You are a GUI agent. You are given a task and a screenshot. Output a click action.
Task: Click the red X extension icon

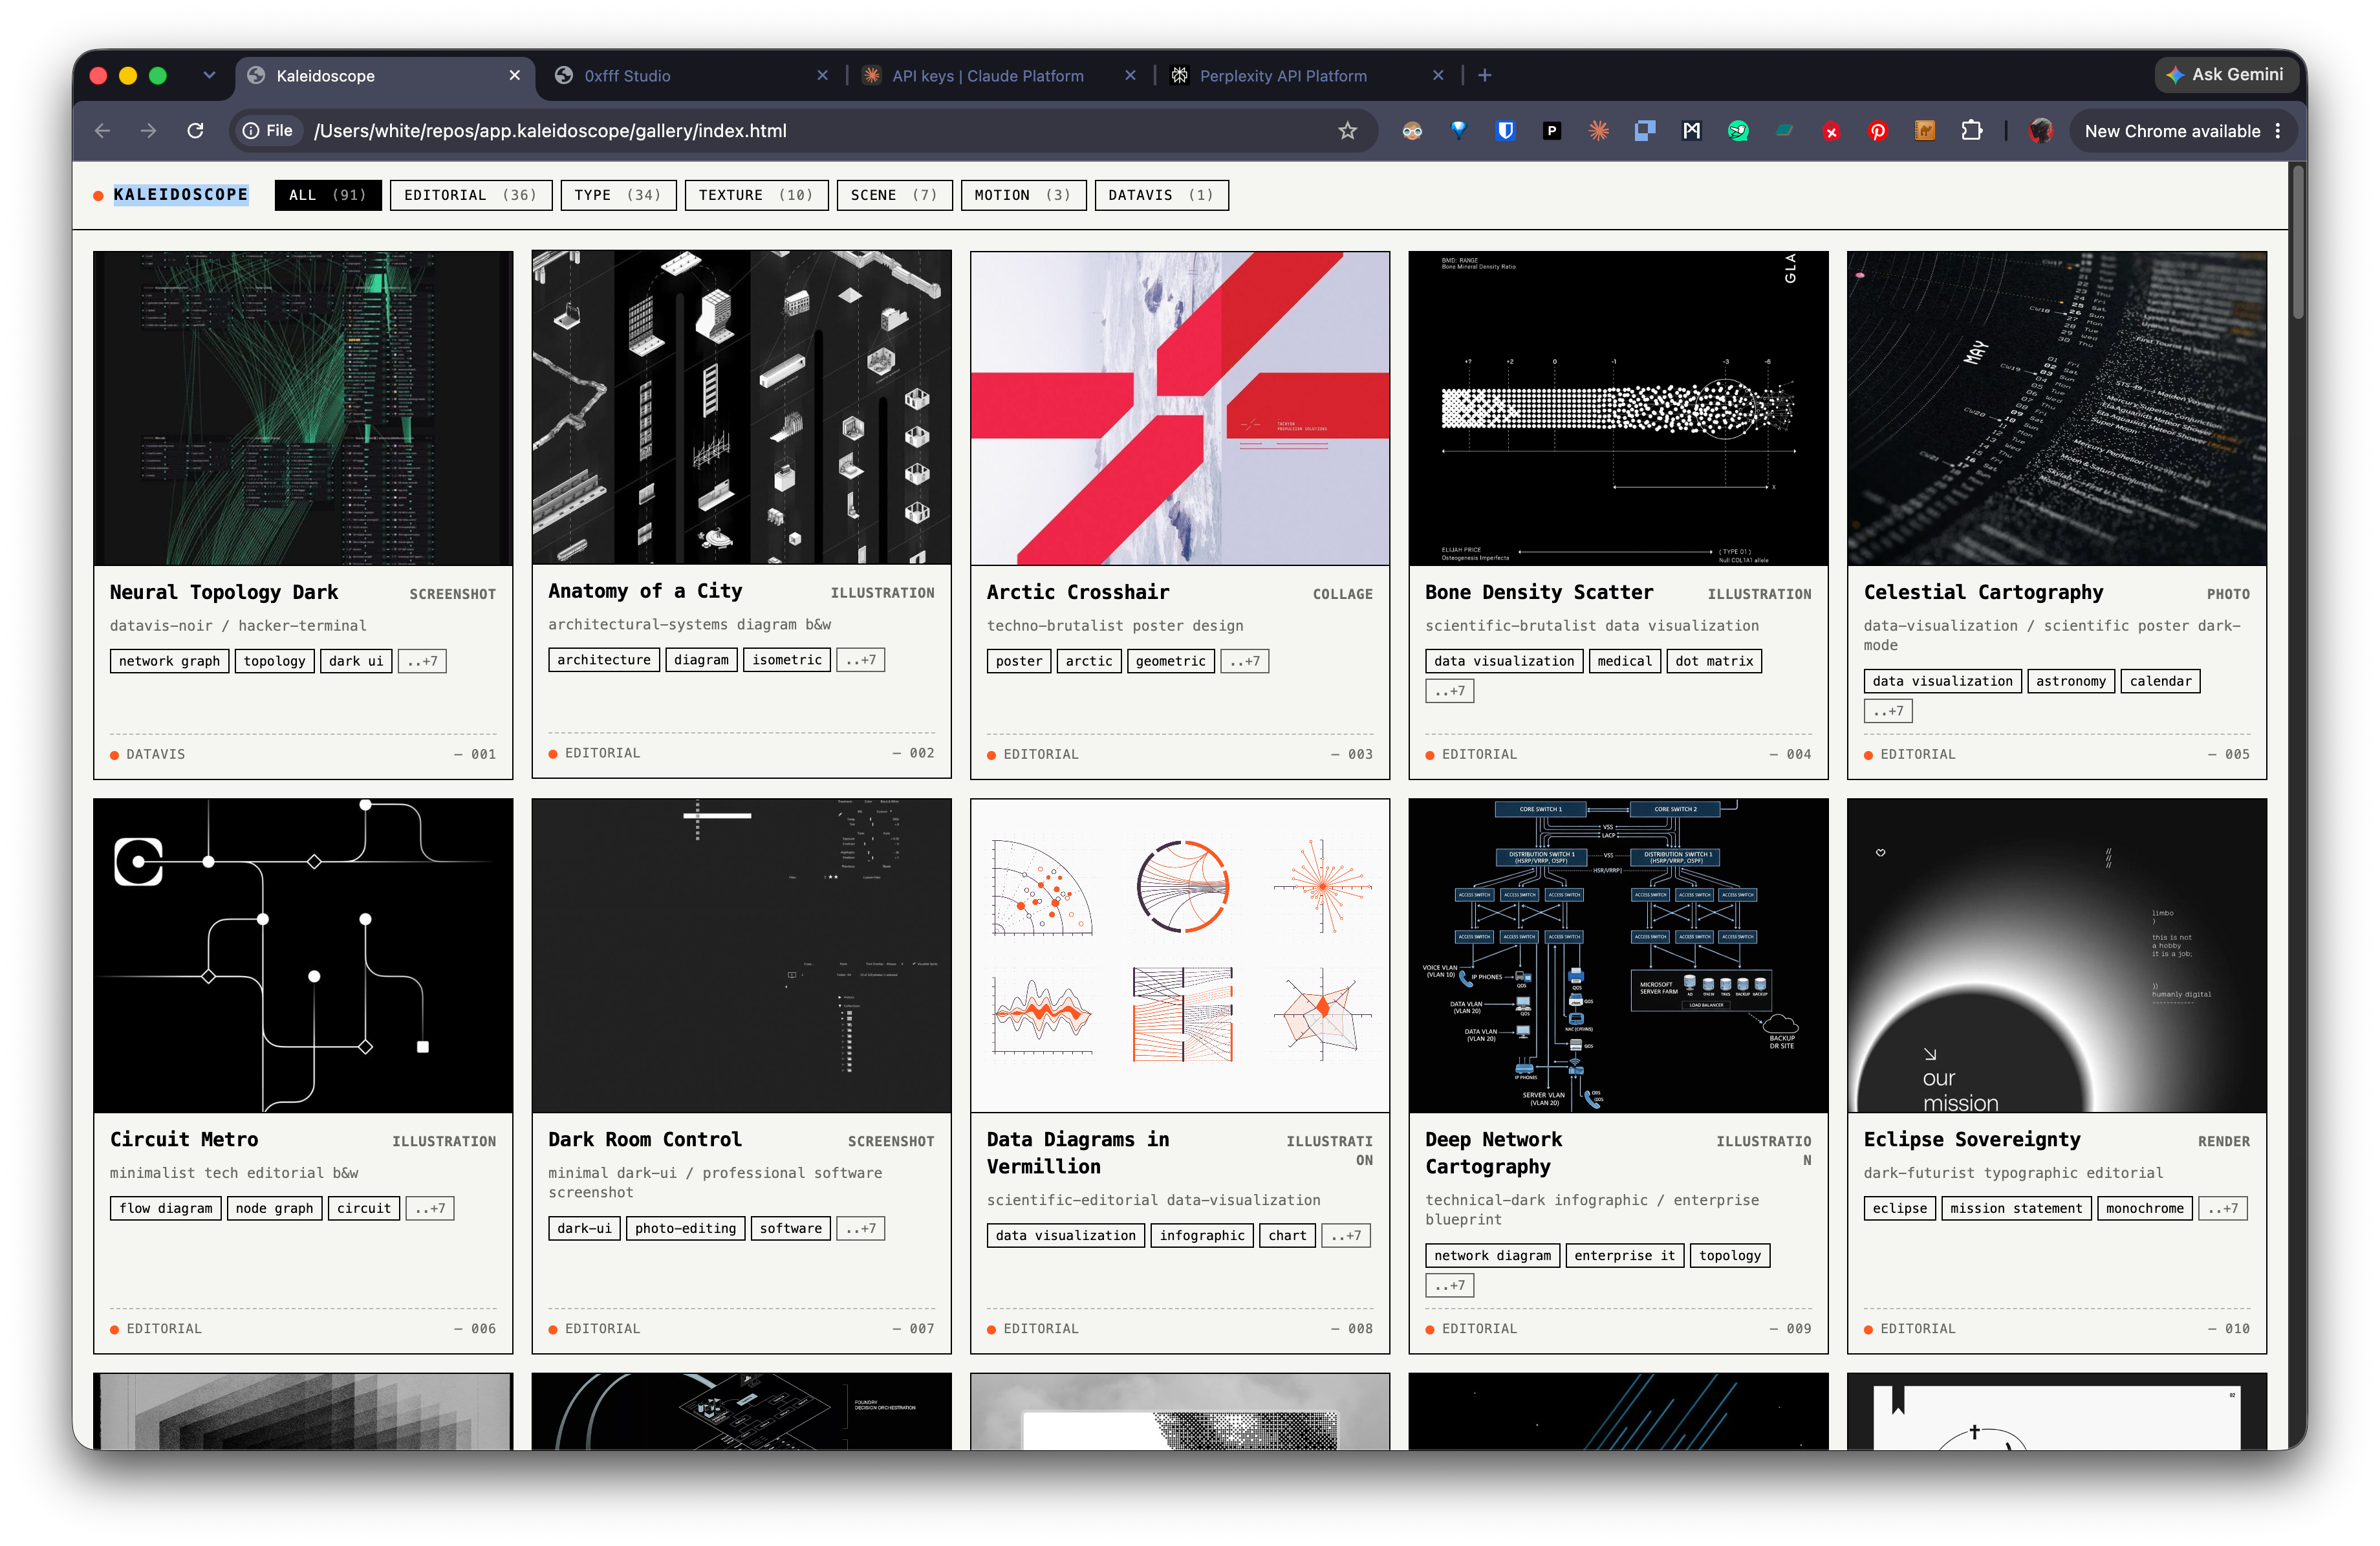(1831, 131)
